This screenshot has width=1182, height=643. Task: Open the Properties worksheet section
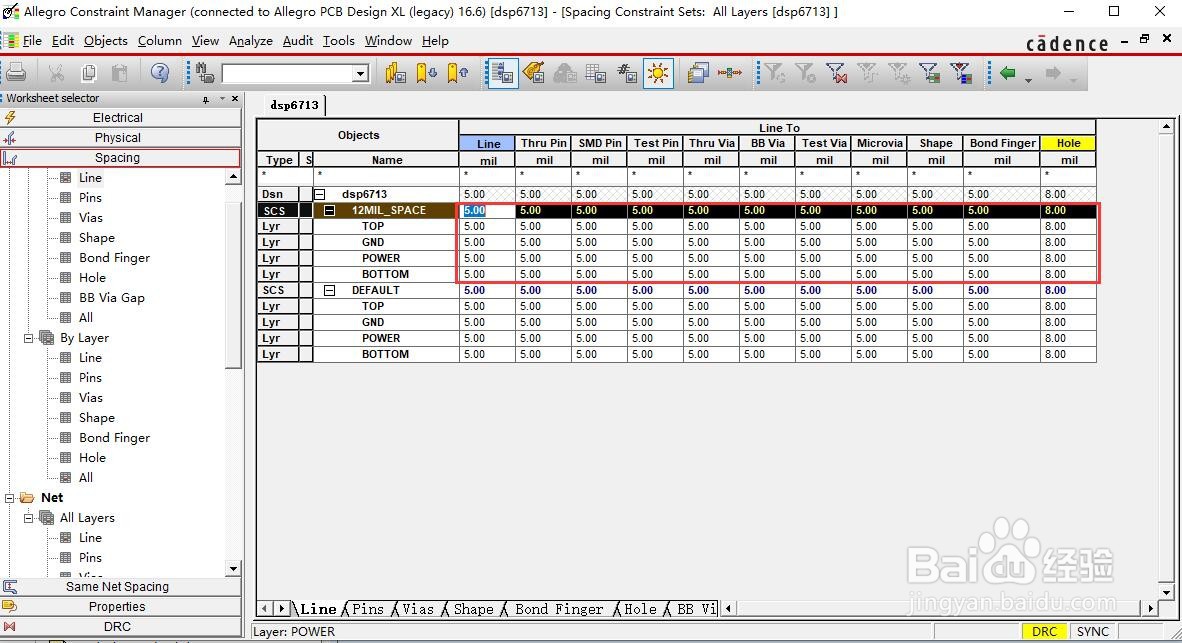coord(121,606)
